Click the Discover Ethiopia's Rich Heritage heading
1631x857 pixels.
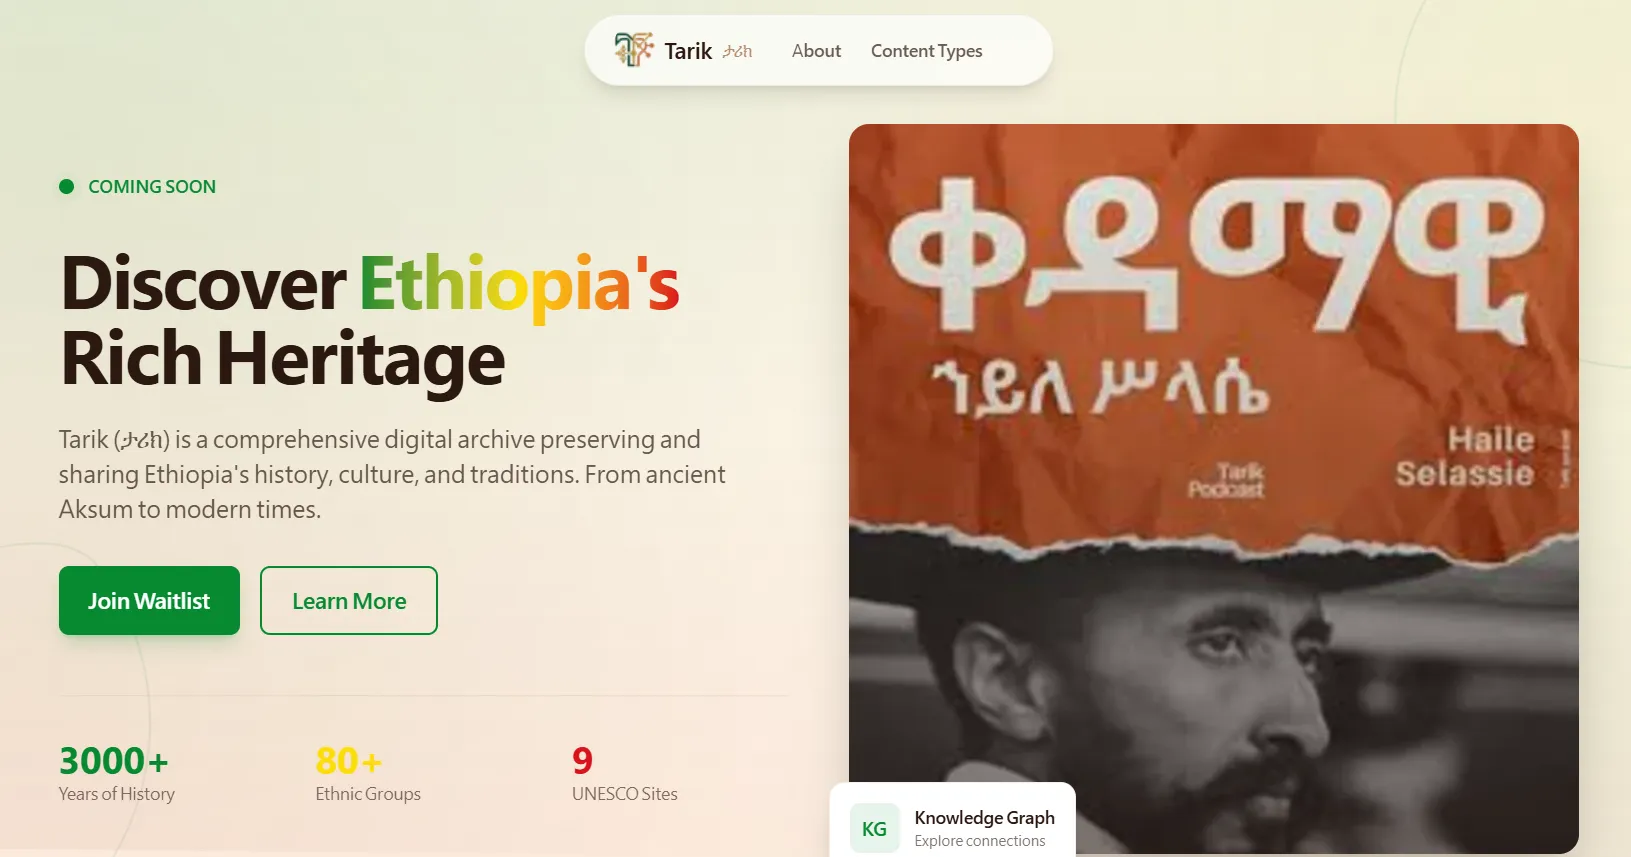[370, 321]
